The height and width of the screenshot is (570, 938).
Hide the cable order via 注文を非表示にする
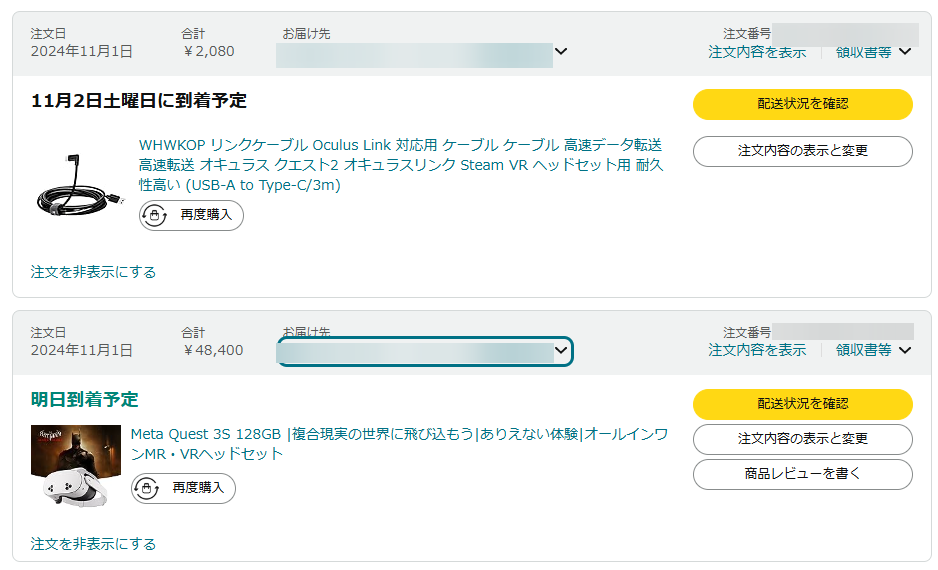(93, 272)
